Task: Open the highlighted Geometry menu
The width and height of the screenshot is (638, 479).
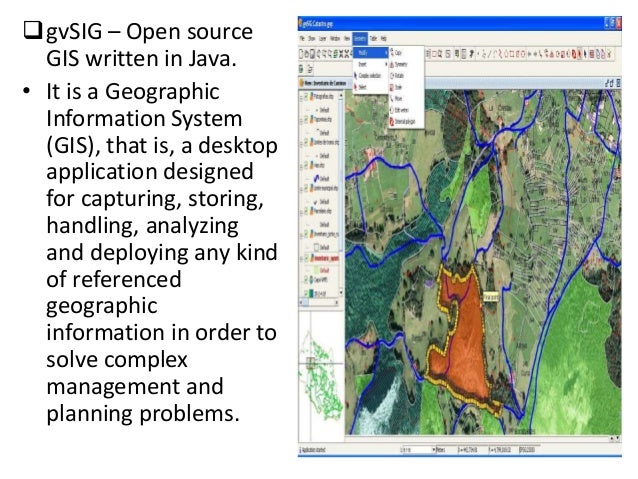Action: click(360, 39)
